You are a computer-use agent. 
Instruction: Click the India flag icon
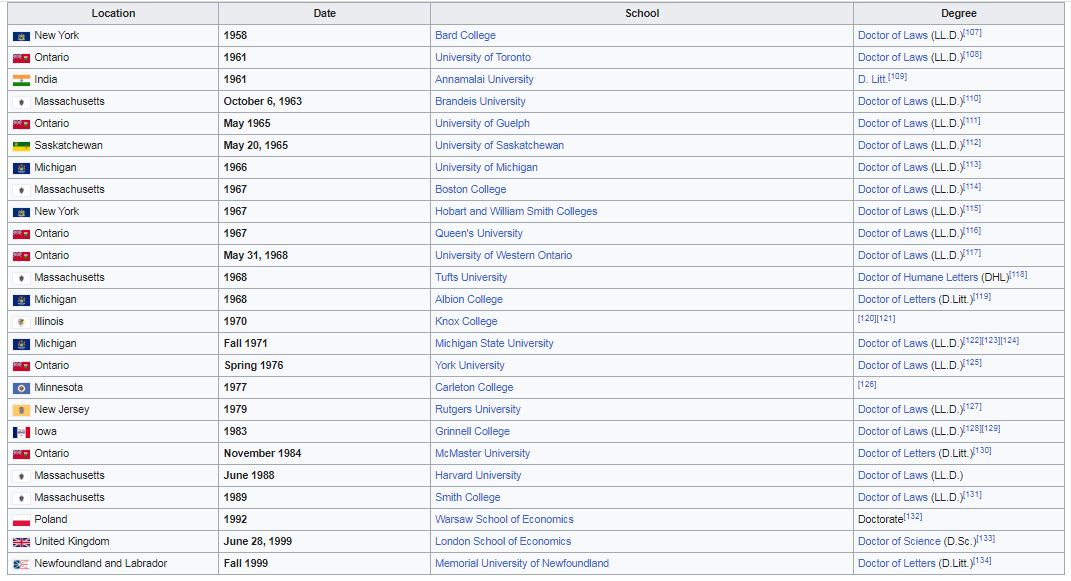[x=21, y=80]
